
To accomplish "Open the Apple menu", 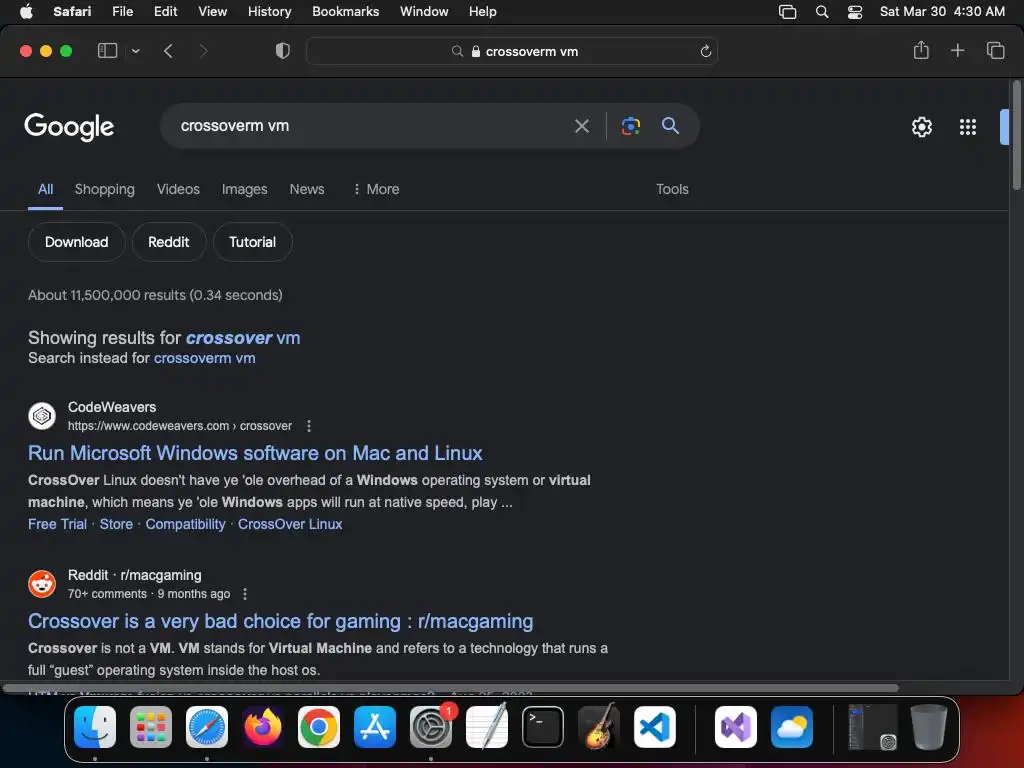I will 26,12.
